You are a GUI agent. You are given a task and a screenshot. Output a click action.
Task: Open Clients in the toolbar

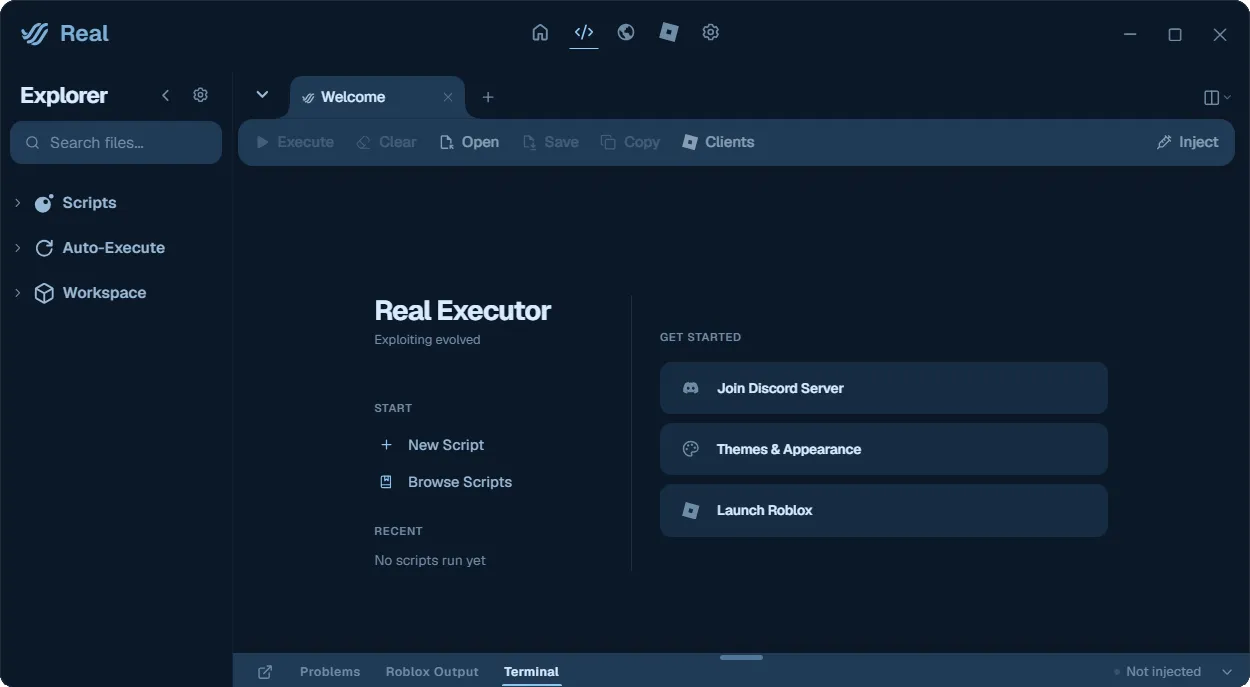(x=718, y=142)
